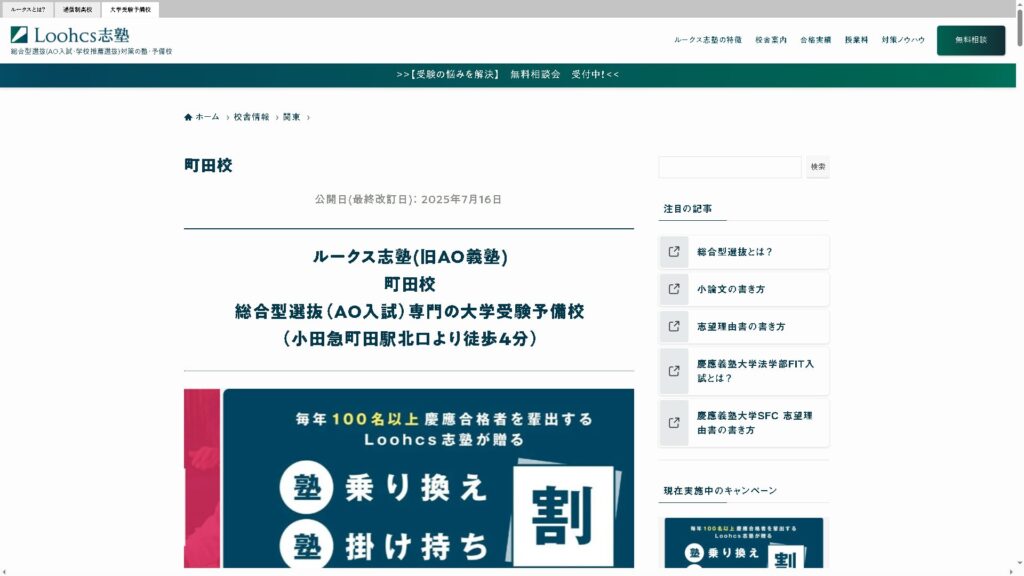Select the 大学受験予備校 tab

coord(130,9)
